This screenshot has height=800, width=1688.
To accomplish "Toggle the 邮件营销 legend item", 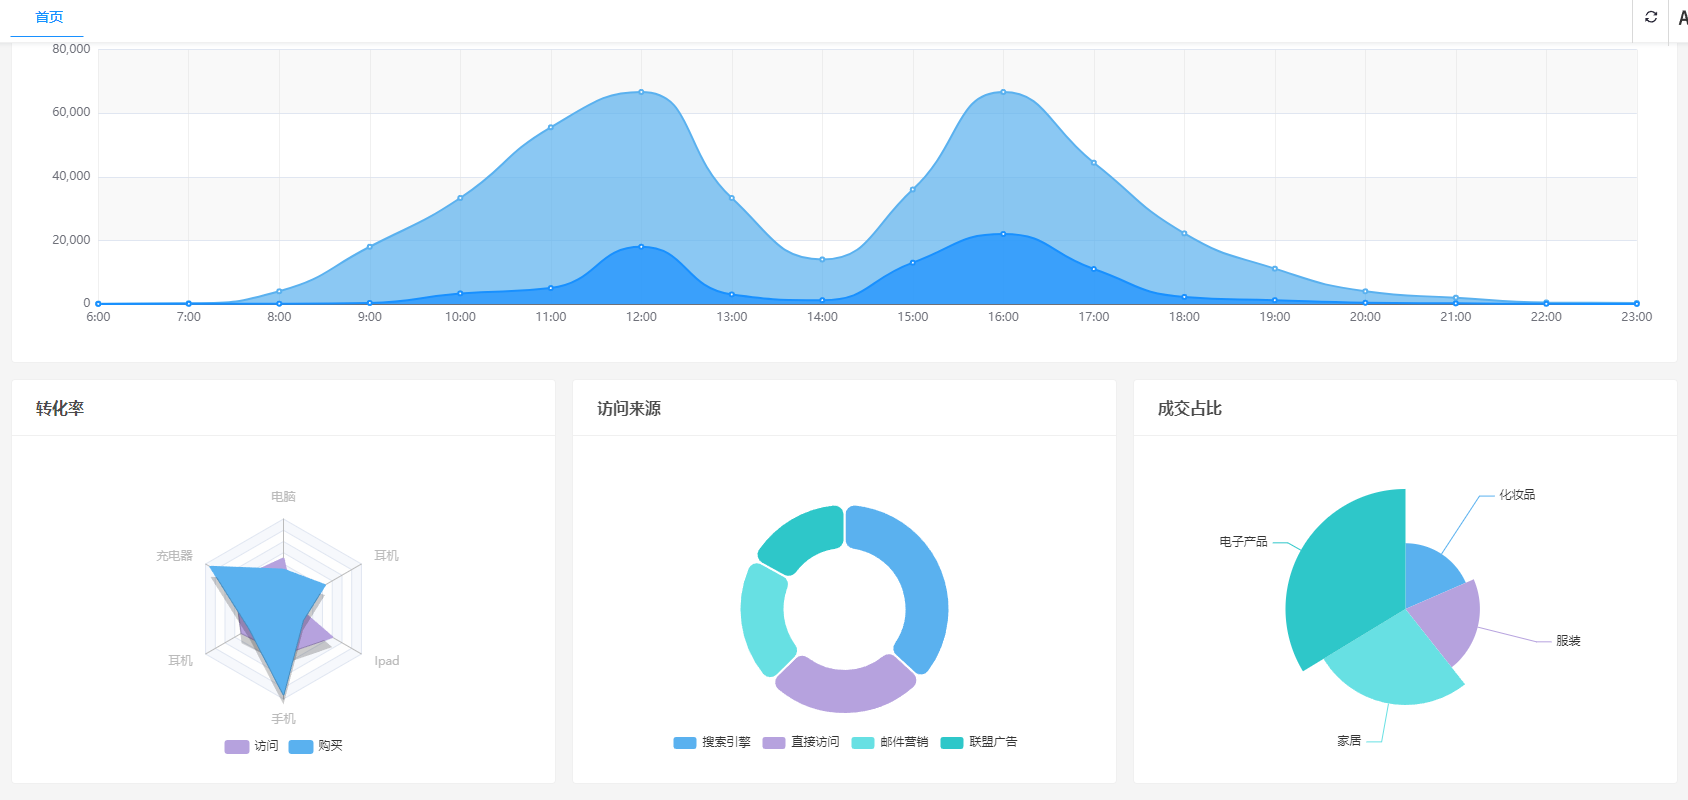I will [890, 742].
